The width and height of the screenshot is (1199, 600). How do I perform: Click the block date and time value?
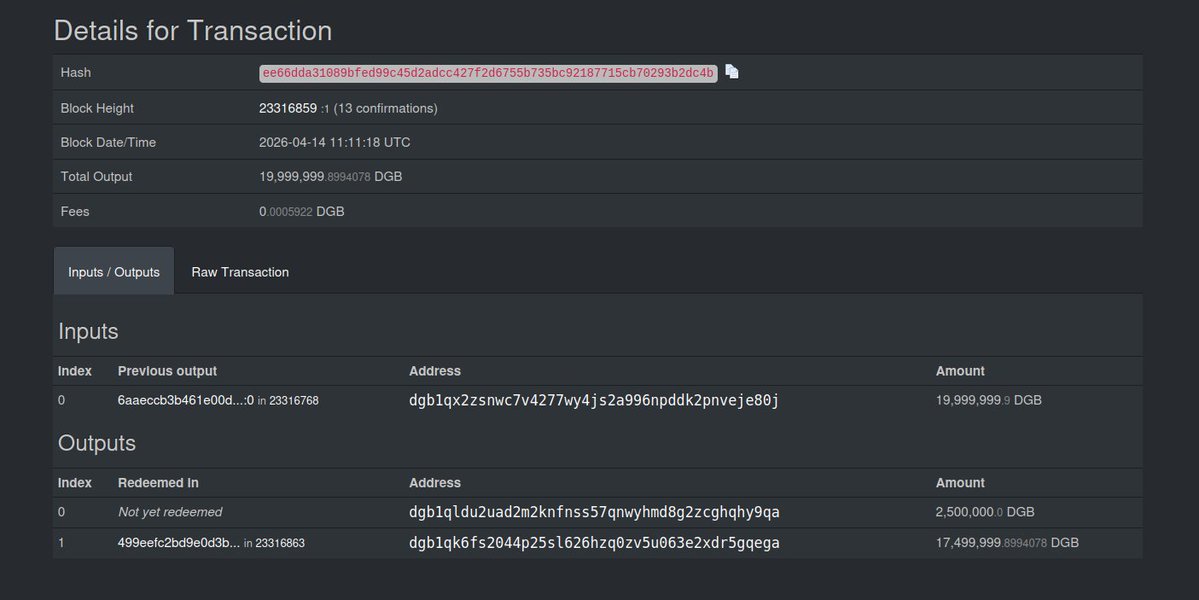pos(334,142)
